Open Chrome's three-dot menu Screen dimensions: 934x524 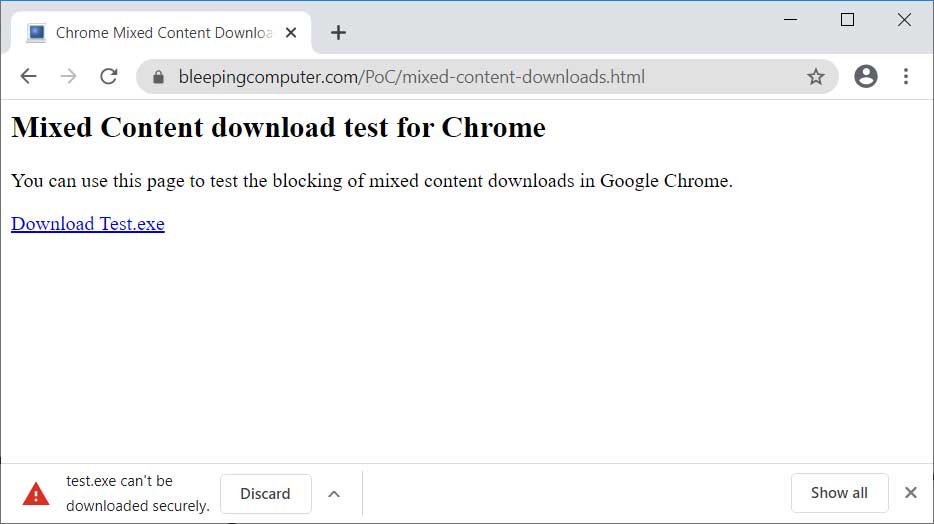pyautogui.click(x=906, y=77)
